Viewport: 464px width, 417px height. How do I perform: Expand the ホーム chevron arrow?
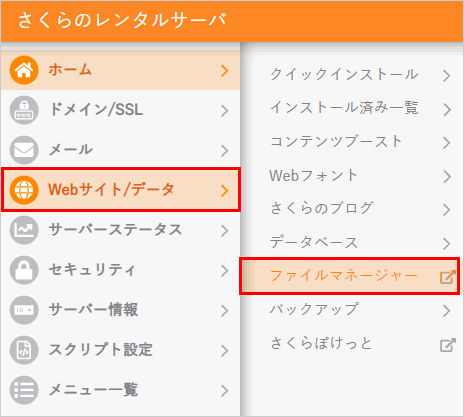225,71
